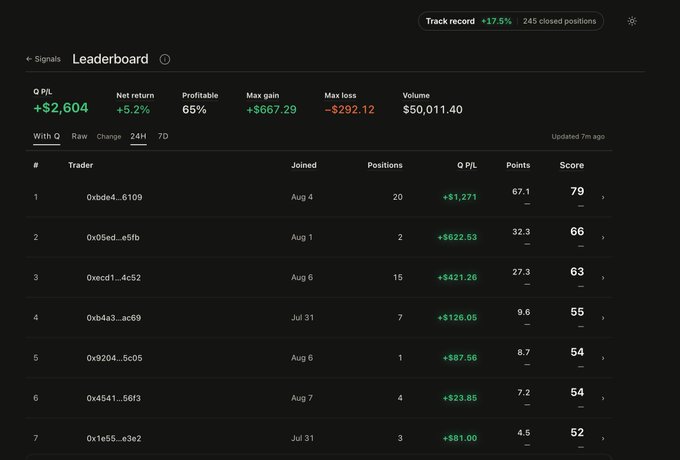Click trader address 0x05ed...e5fb
Image resolution: width=680 pixels, height=460 pixels.
tap(113, 238)
